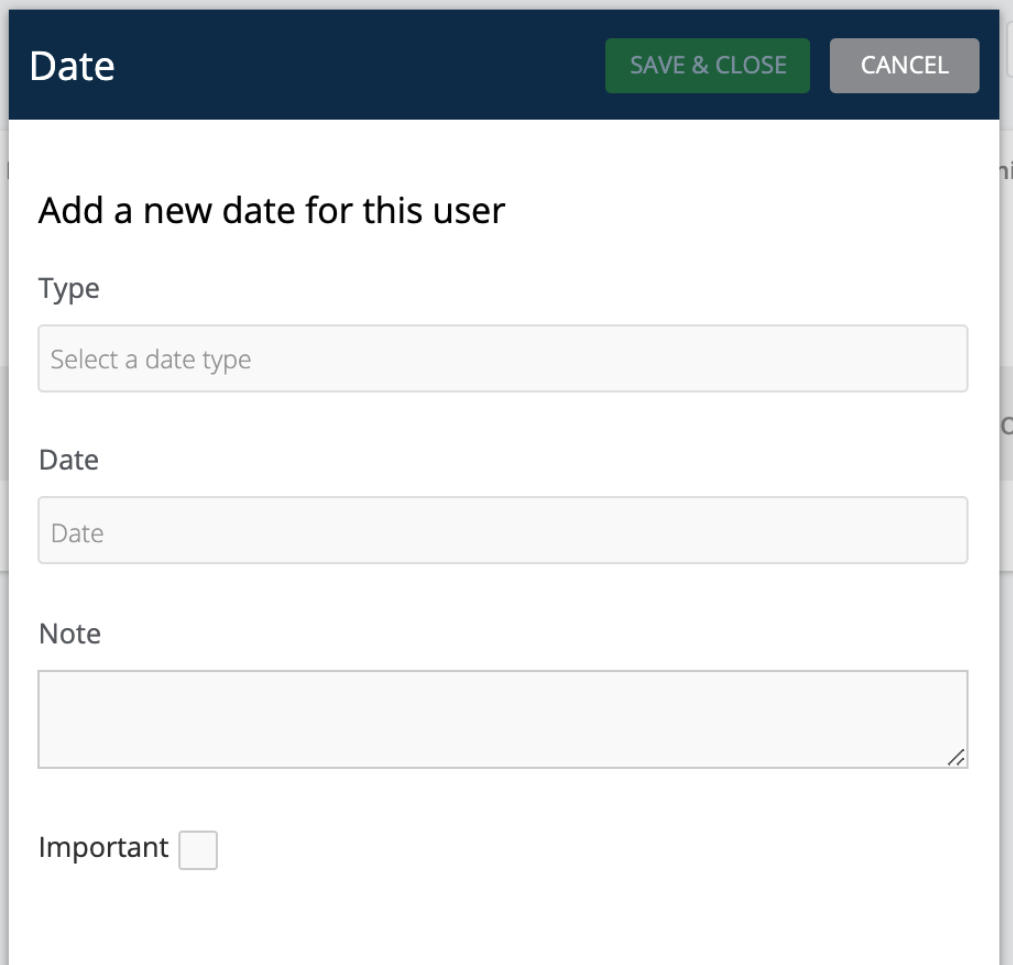Click the partially hidden control behind the dialog's top-right corner
Image resolution: width=1013 pixels, height=965 pixels.
click(1009, 48)
